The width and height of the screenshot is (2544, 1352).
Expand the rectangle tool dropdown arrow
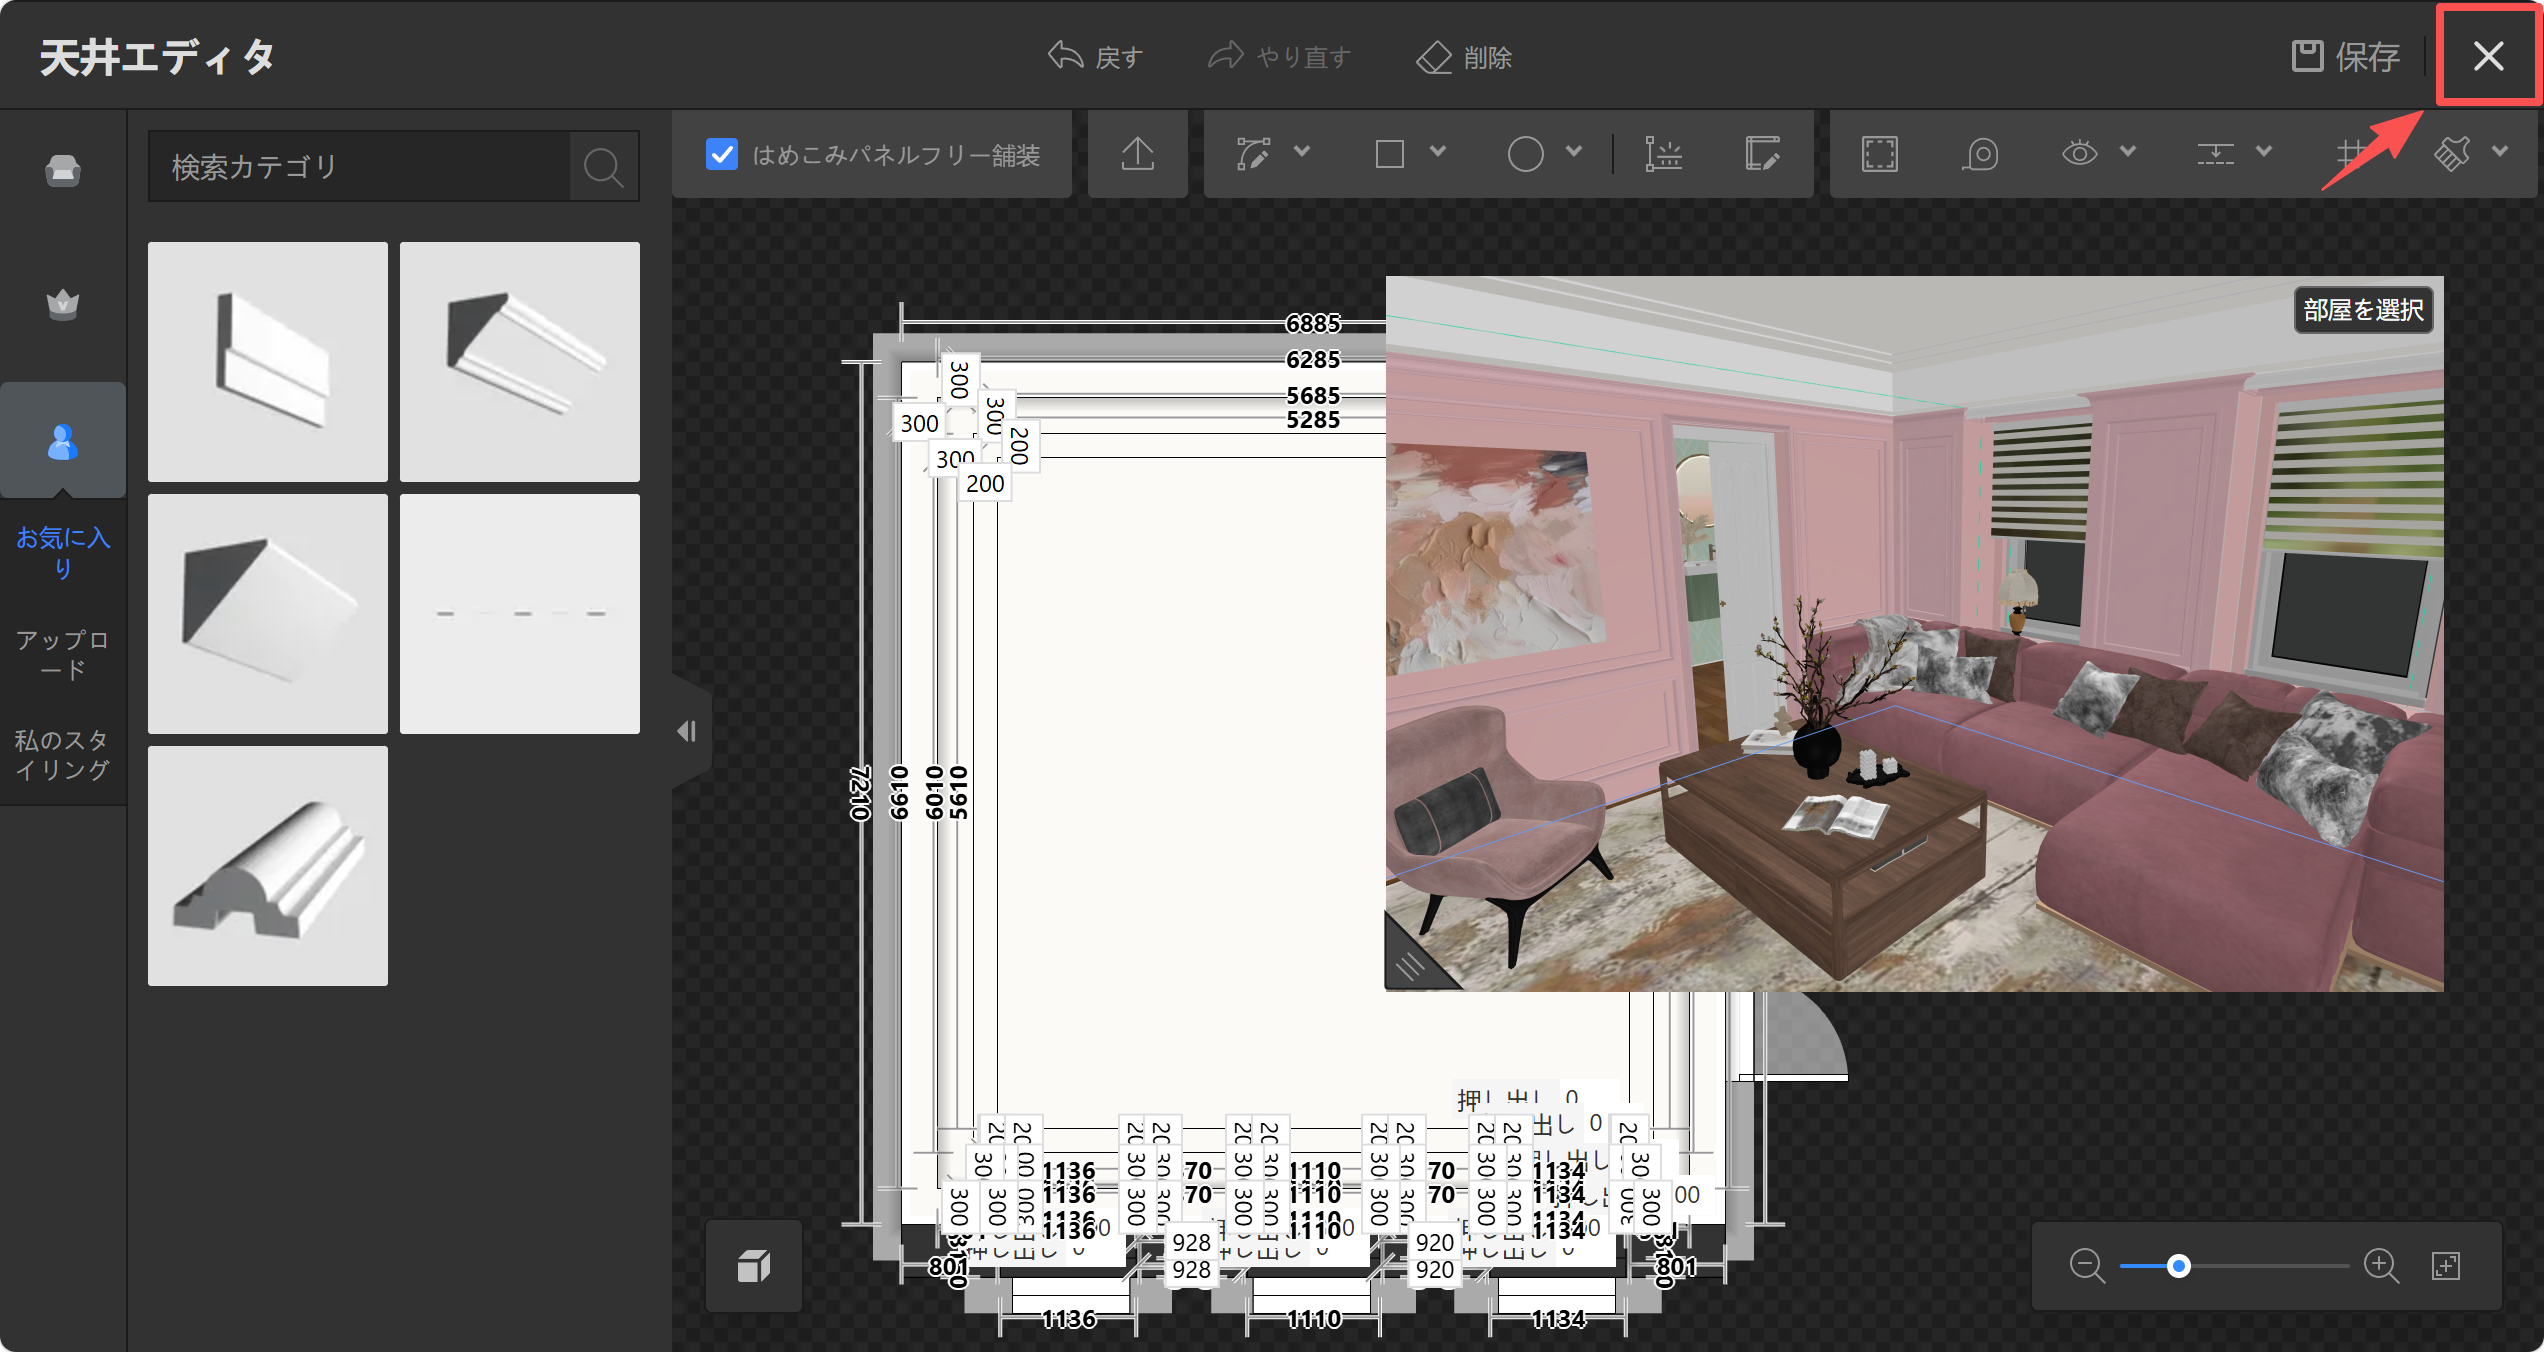(1438, 152)
